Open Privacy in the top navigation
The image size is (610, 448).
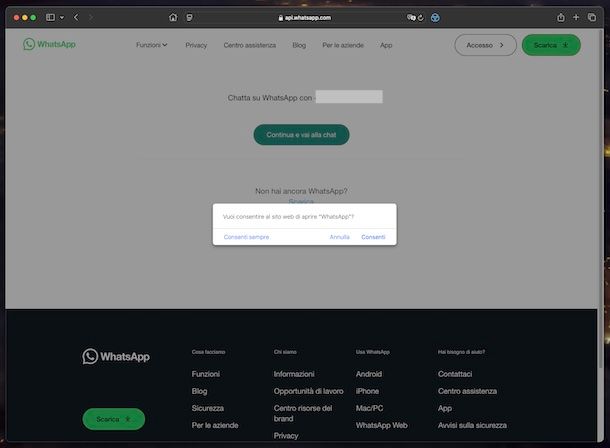196,45
